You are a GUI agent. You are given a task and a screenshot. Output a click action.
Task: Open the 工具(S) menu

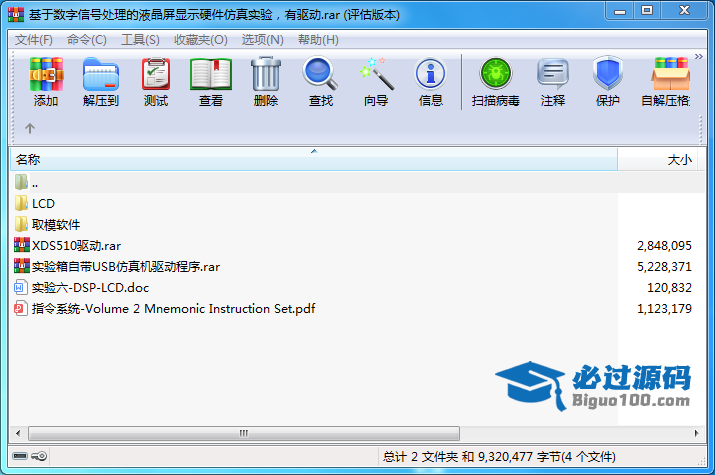tap(140, 40)
